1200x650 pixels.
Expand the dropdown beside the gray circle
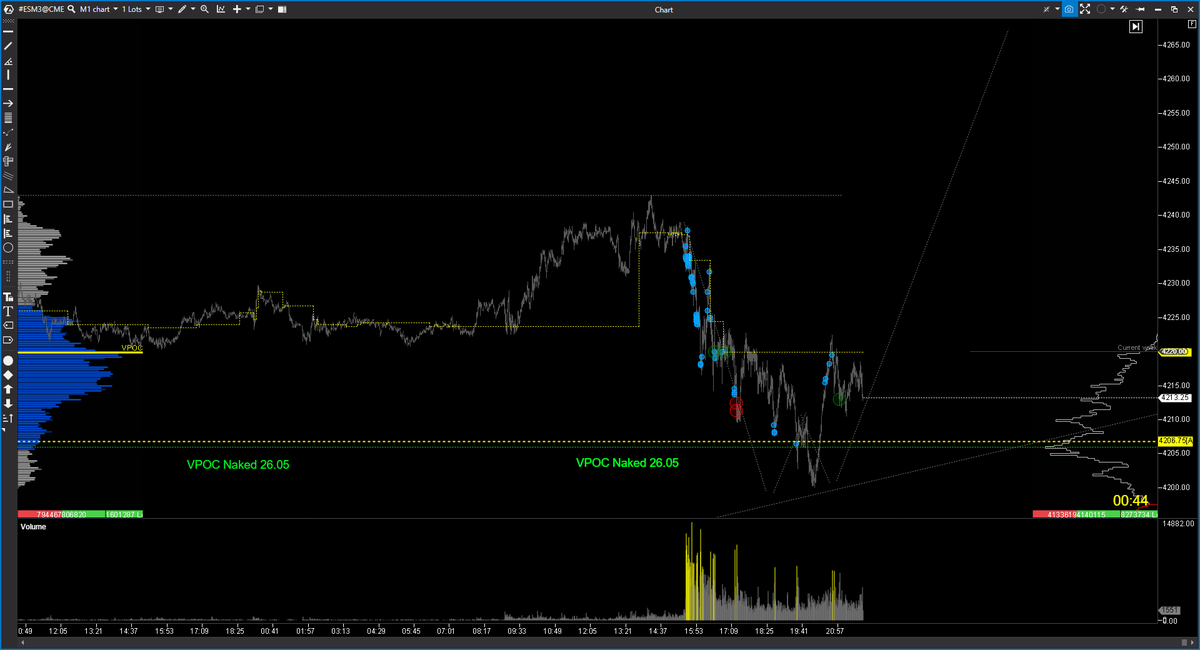point(1112,9)
